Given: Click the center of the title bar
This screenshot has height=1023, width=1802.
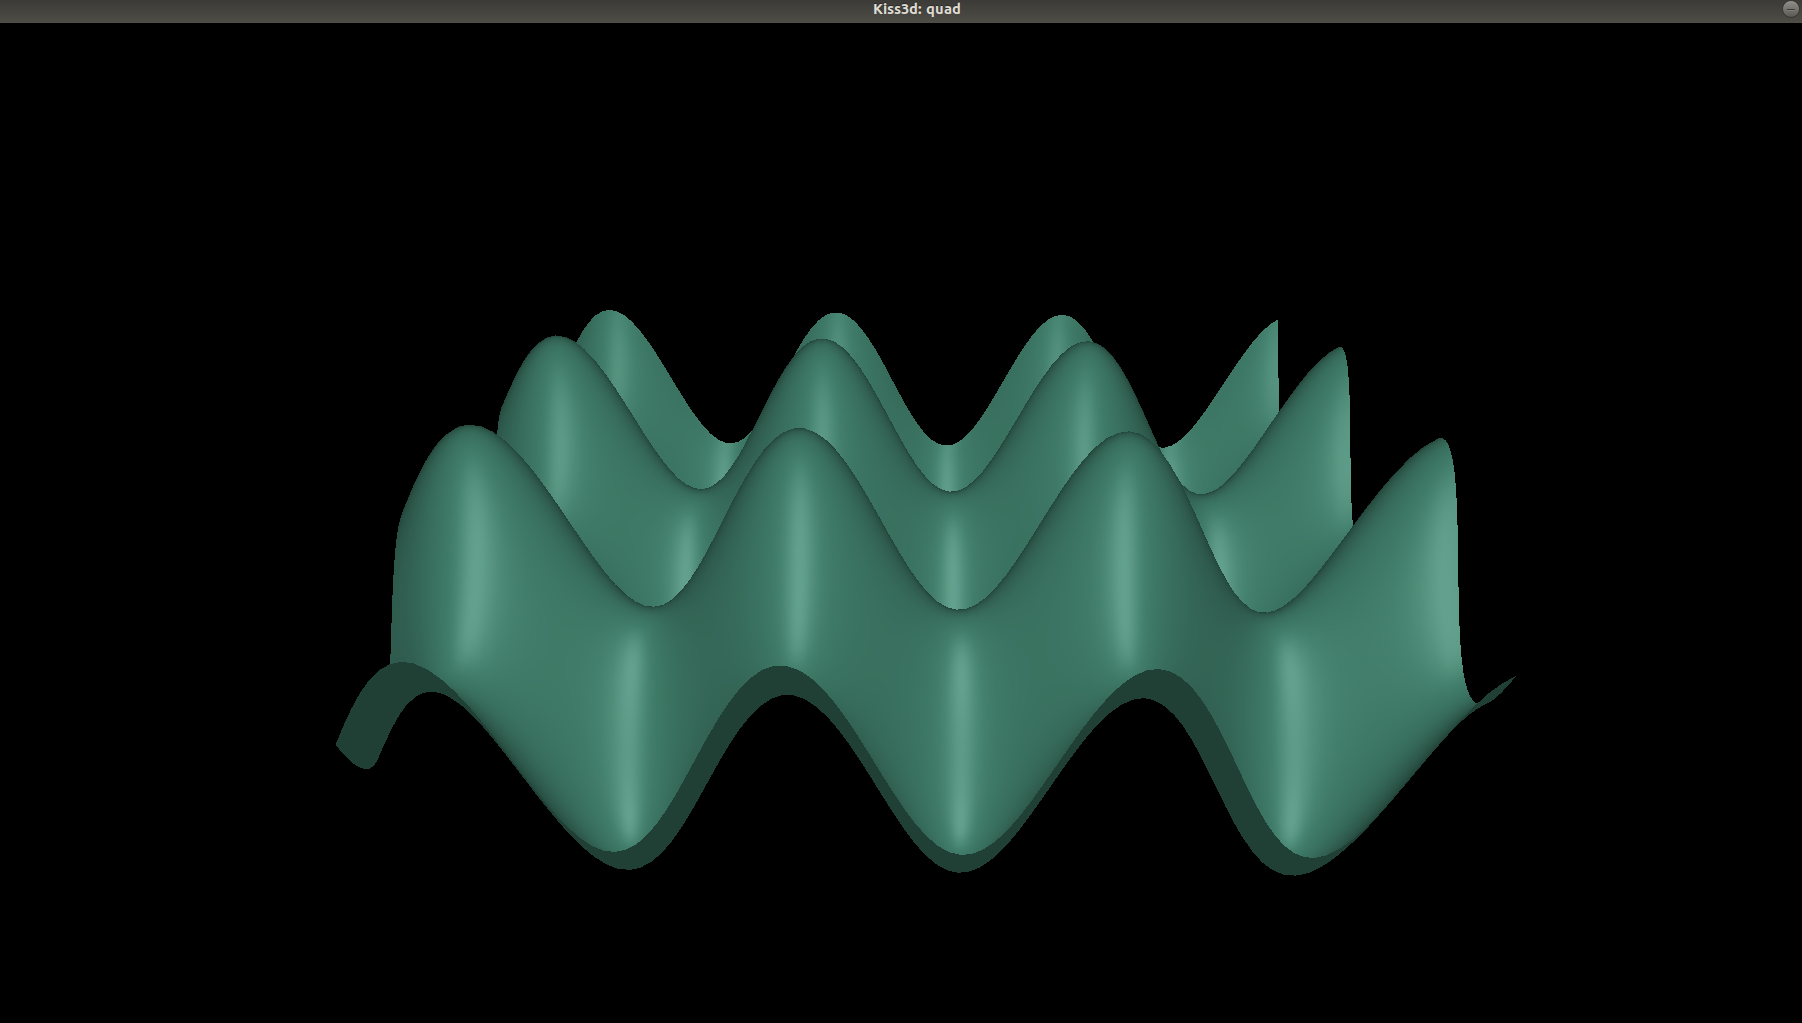Looking at the screenshot, I should tap(901, 9).
